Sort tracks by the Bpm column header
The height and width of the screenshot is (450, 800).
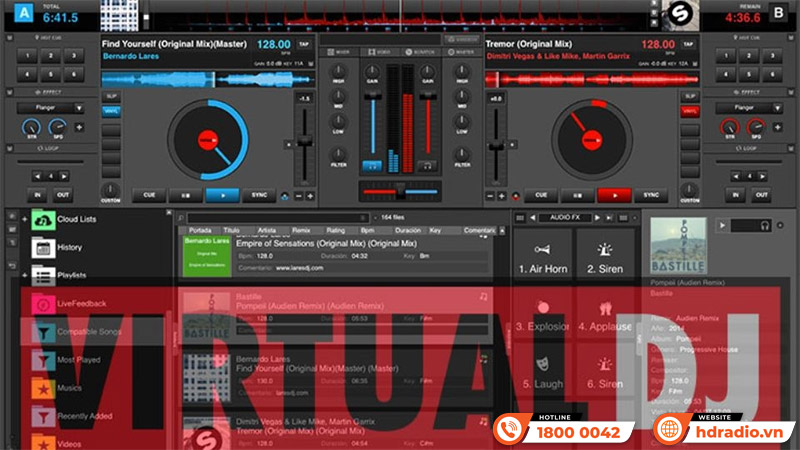tap(367, 231)
